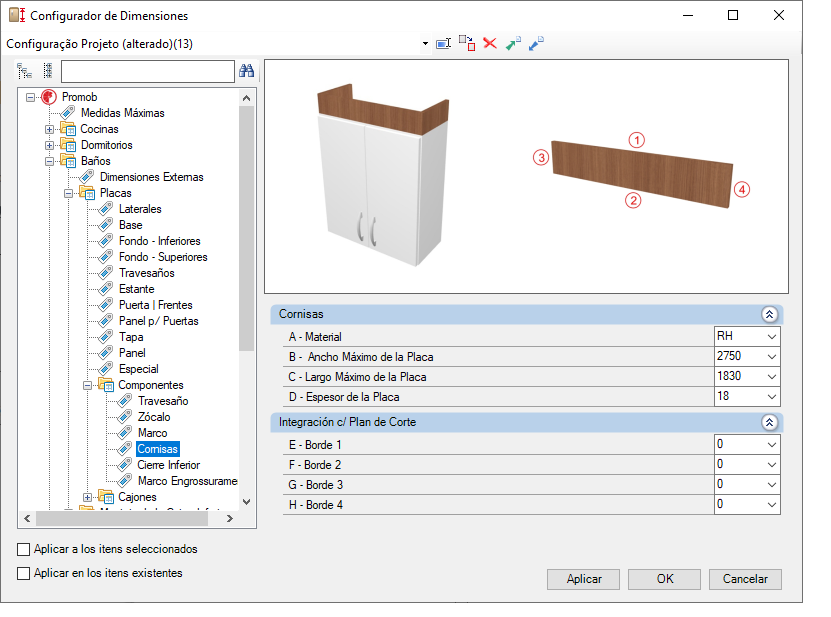Viewport: 831px width, 617px height.
Task: Click the folder icon beside Cajones
Action: (x=106, y=497)
